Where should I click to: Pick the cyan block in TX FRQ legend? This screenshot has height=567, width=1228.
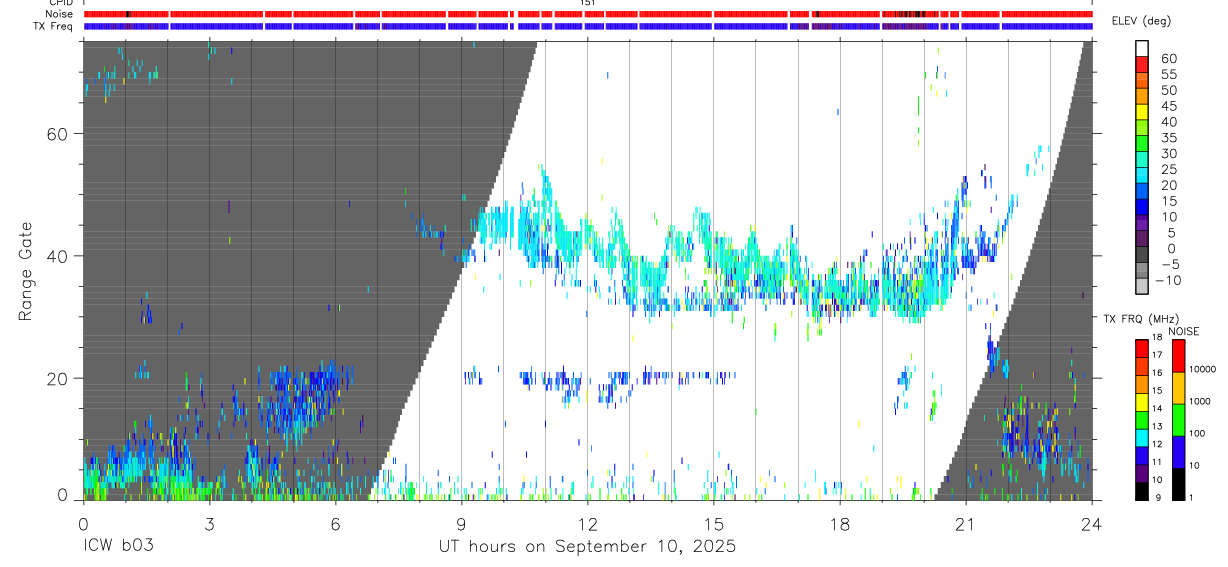[1141, 437]
